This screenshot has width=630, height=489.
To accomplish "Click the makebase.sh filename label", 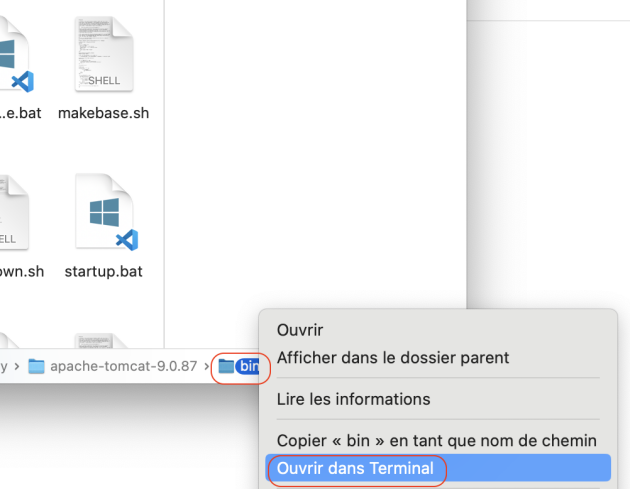I will pyautogui.click(x=103, y=113).
